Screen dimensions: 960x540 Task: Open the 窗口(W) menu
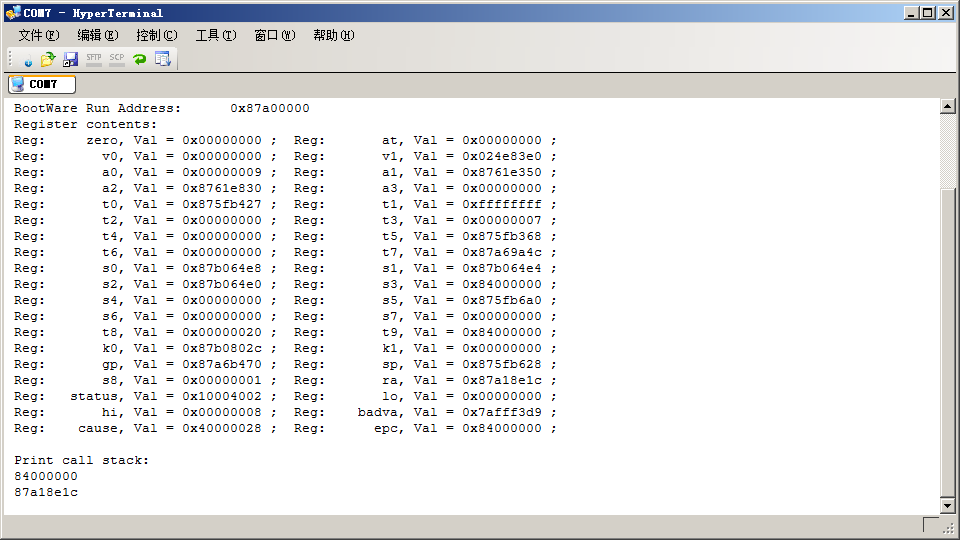click(275, 36)
